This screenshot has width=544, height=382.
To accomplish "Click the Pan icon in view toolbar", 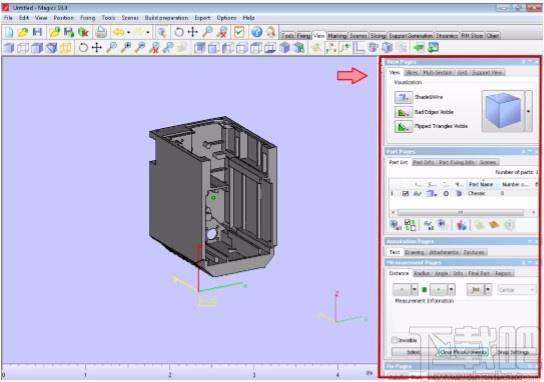I will (97, 48).
